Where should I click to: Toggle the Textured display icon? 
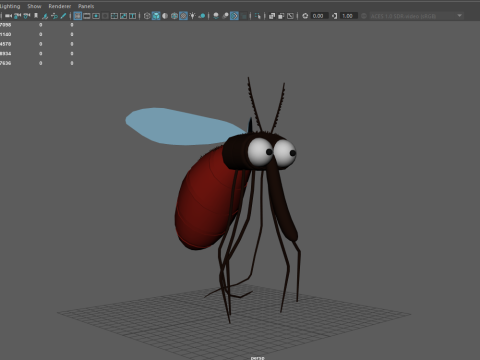tap(183, 16)
